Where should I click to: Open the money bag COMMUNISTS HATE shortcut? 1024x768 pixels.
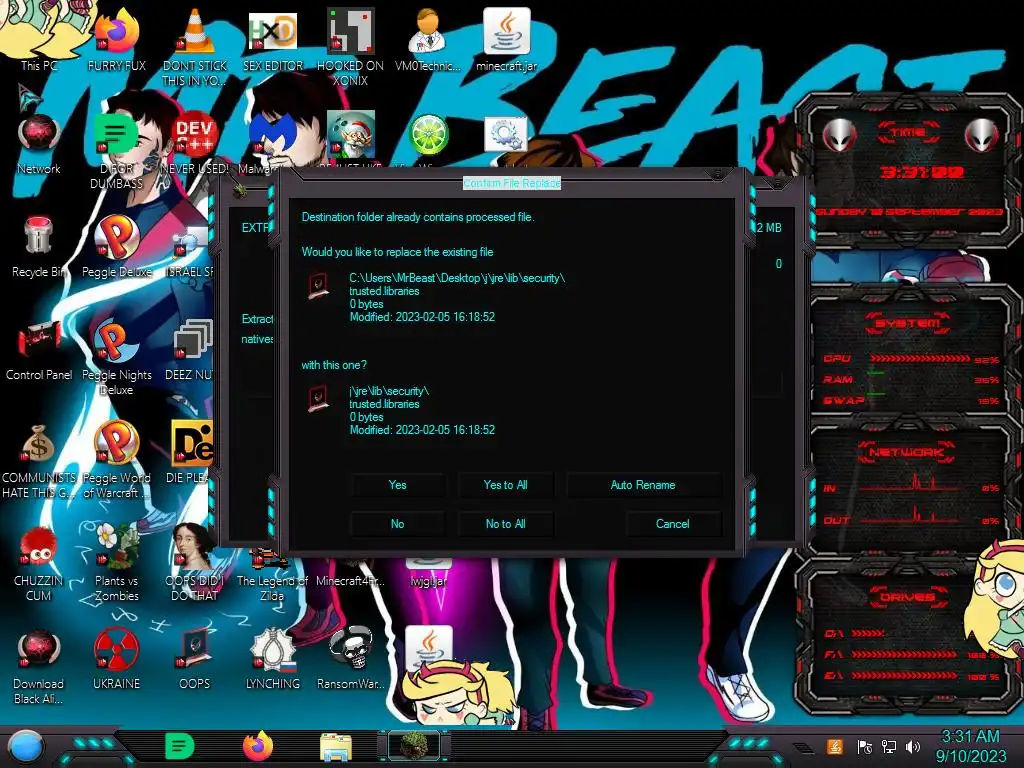pyautogui.click(x=39, y=460)
